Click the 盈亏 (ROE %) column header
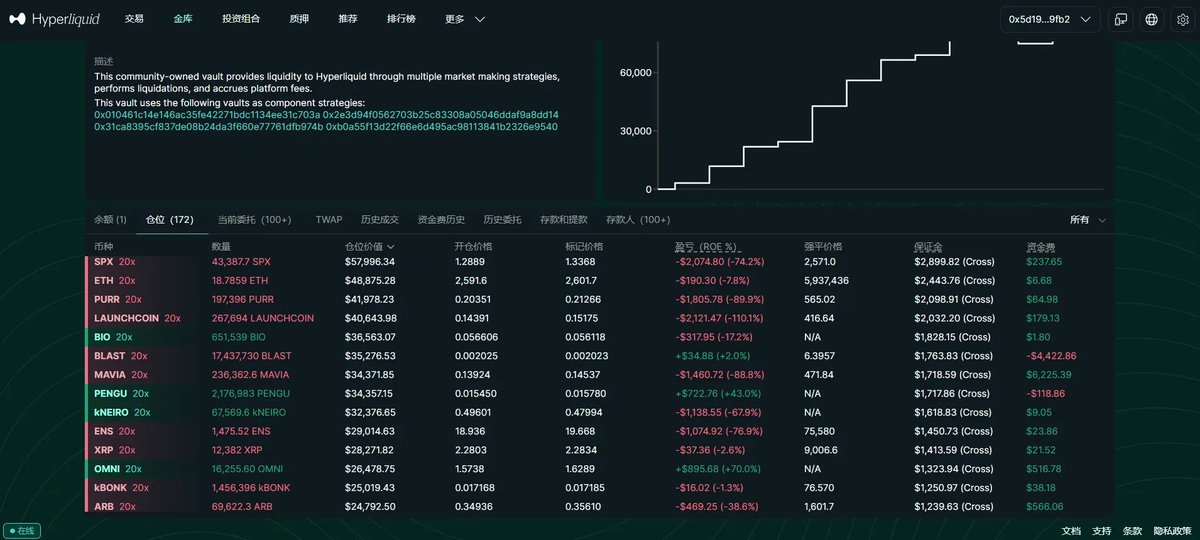 708,246
